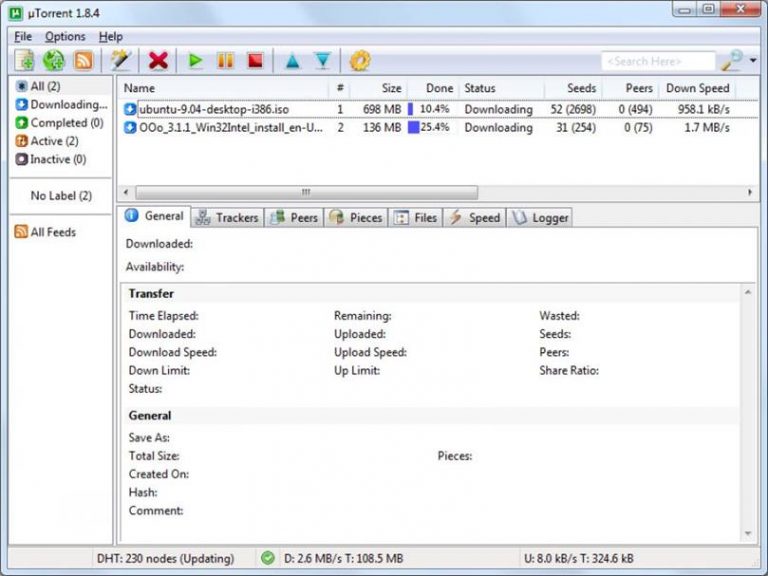Screen dimensions: 768x576
Task: Switch to the General tab
Action: [x=154, y=216]
